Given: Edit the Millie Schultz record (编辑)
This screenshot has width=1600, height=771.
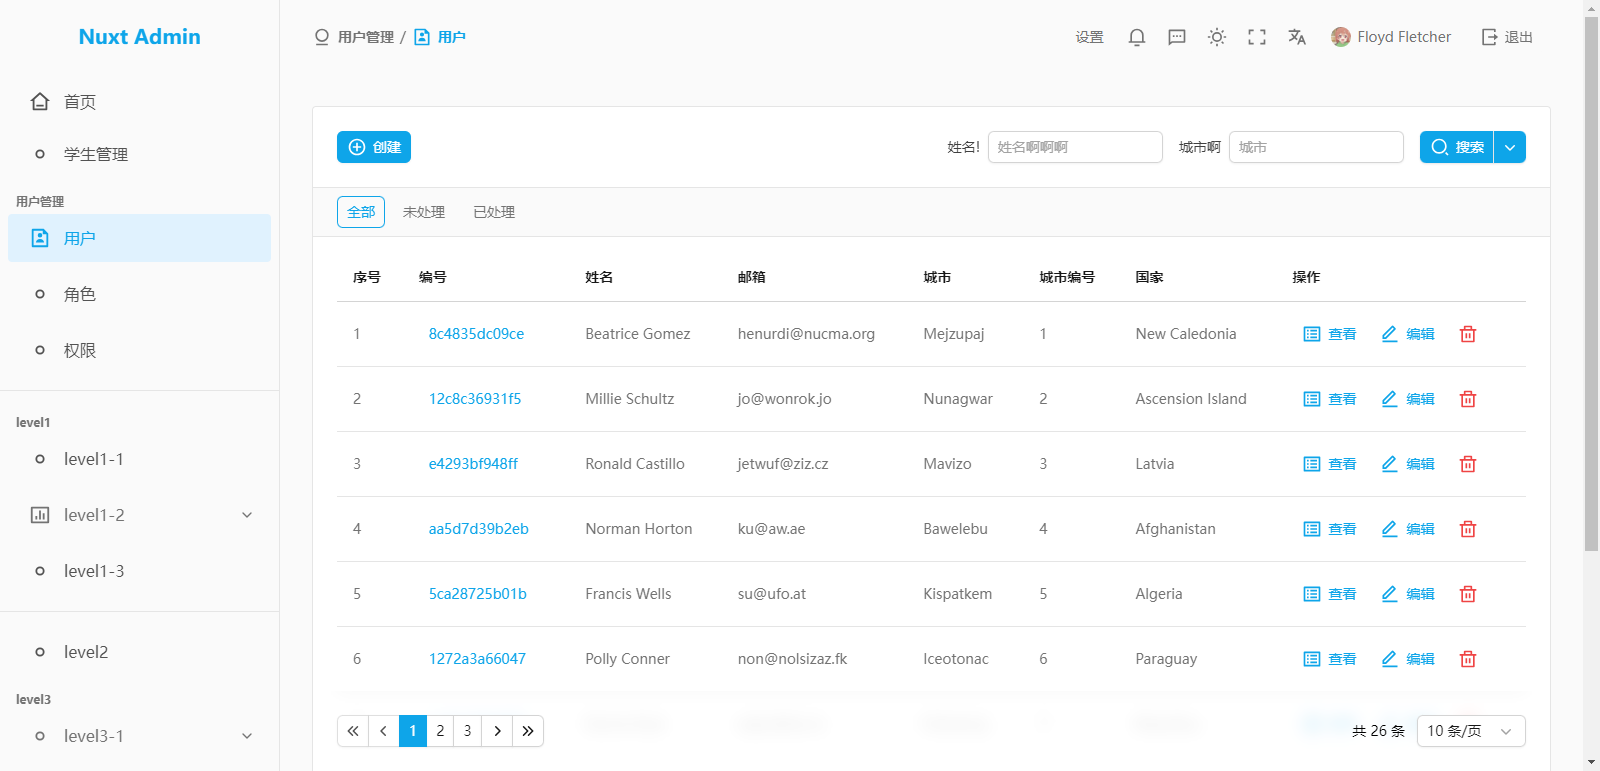Looking at the screenshot, I should pyautogui.click(x=1408, y=399).
